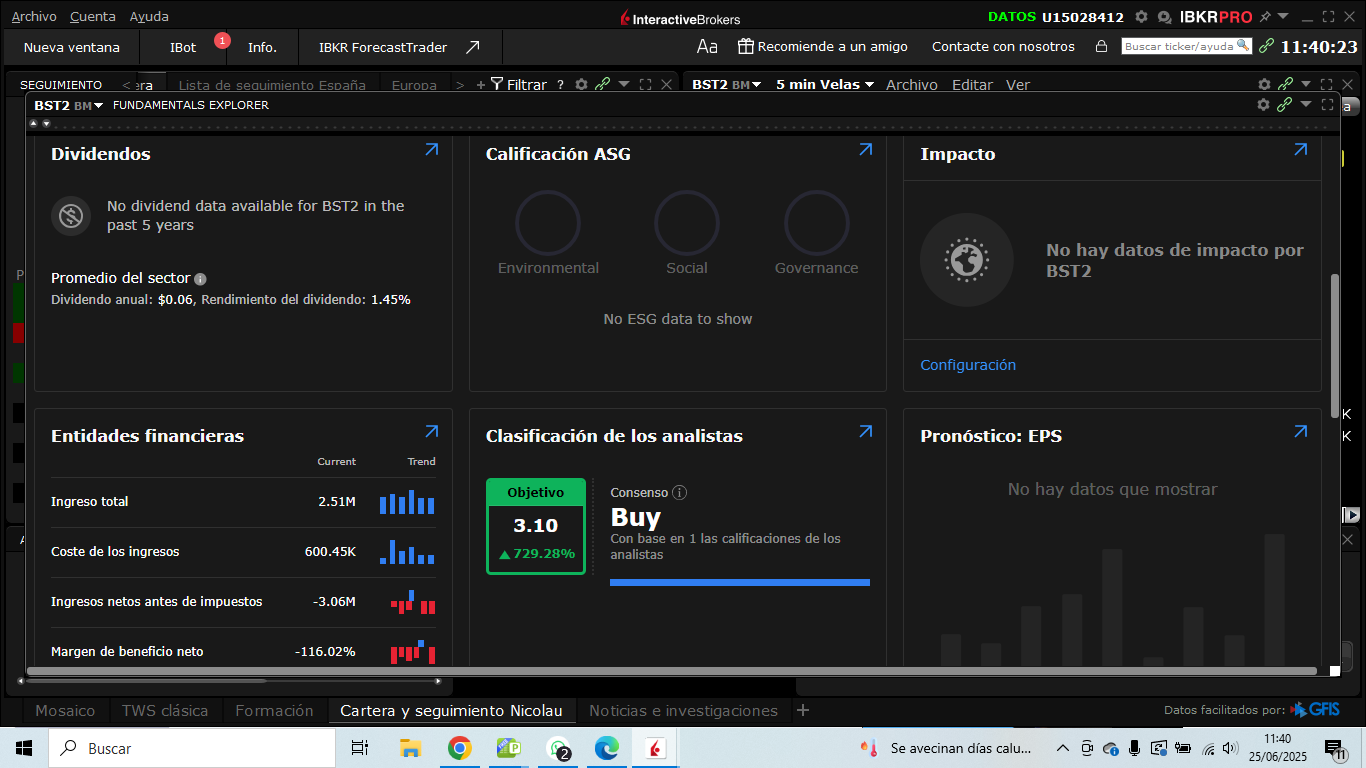This screenshot has height=768, width=1366.
Task: Open the gear settings in the Seguimiento panel
Action: pos(581,85)
